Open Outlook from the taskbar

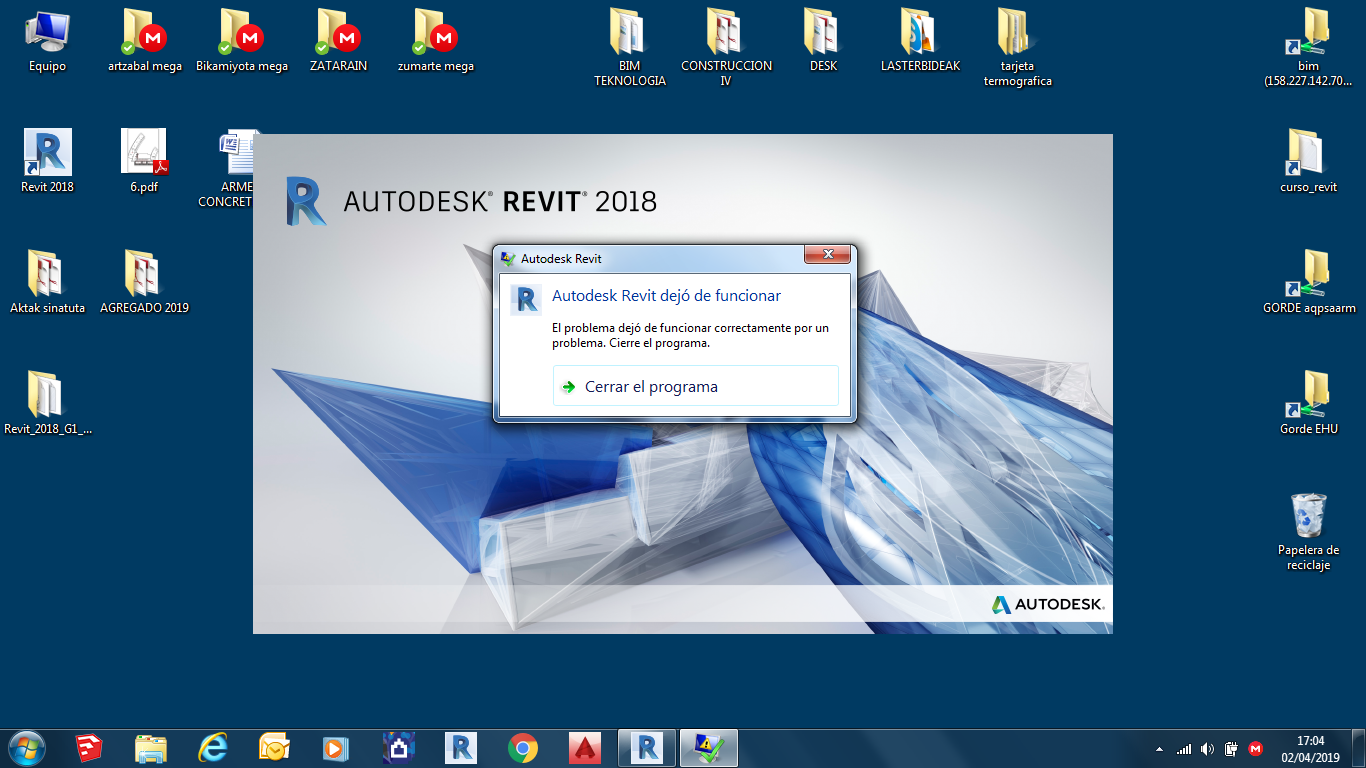pyautogui.click(x=275, y=747)
